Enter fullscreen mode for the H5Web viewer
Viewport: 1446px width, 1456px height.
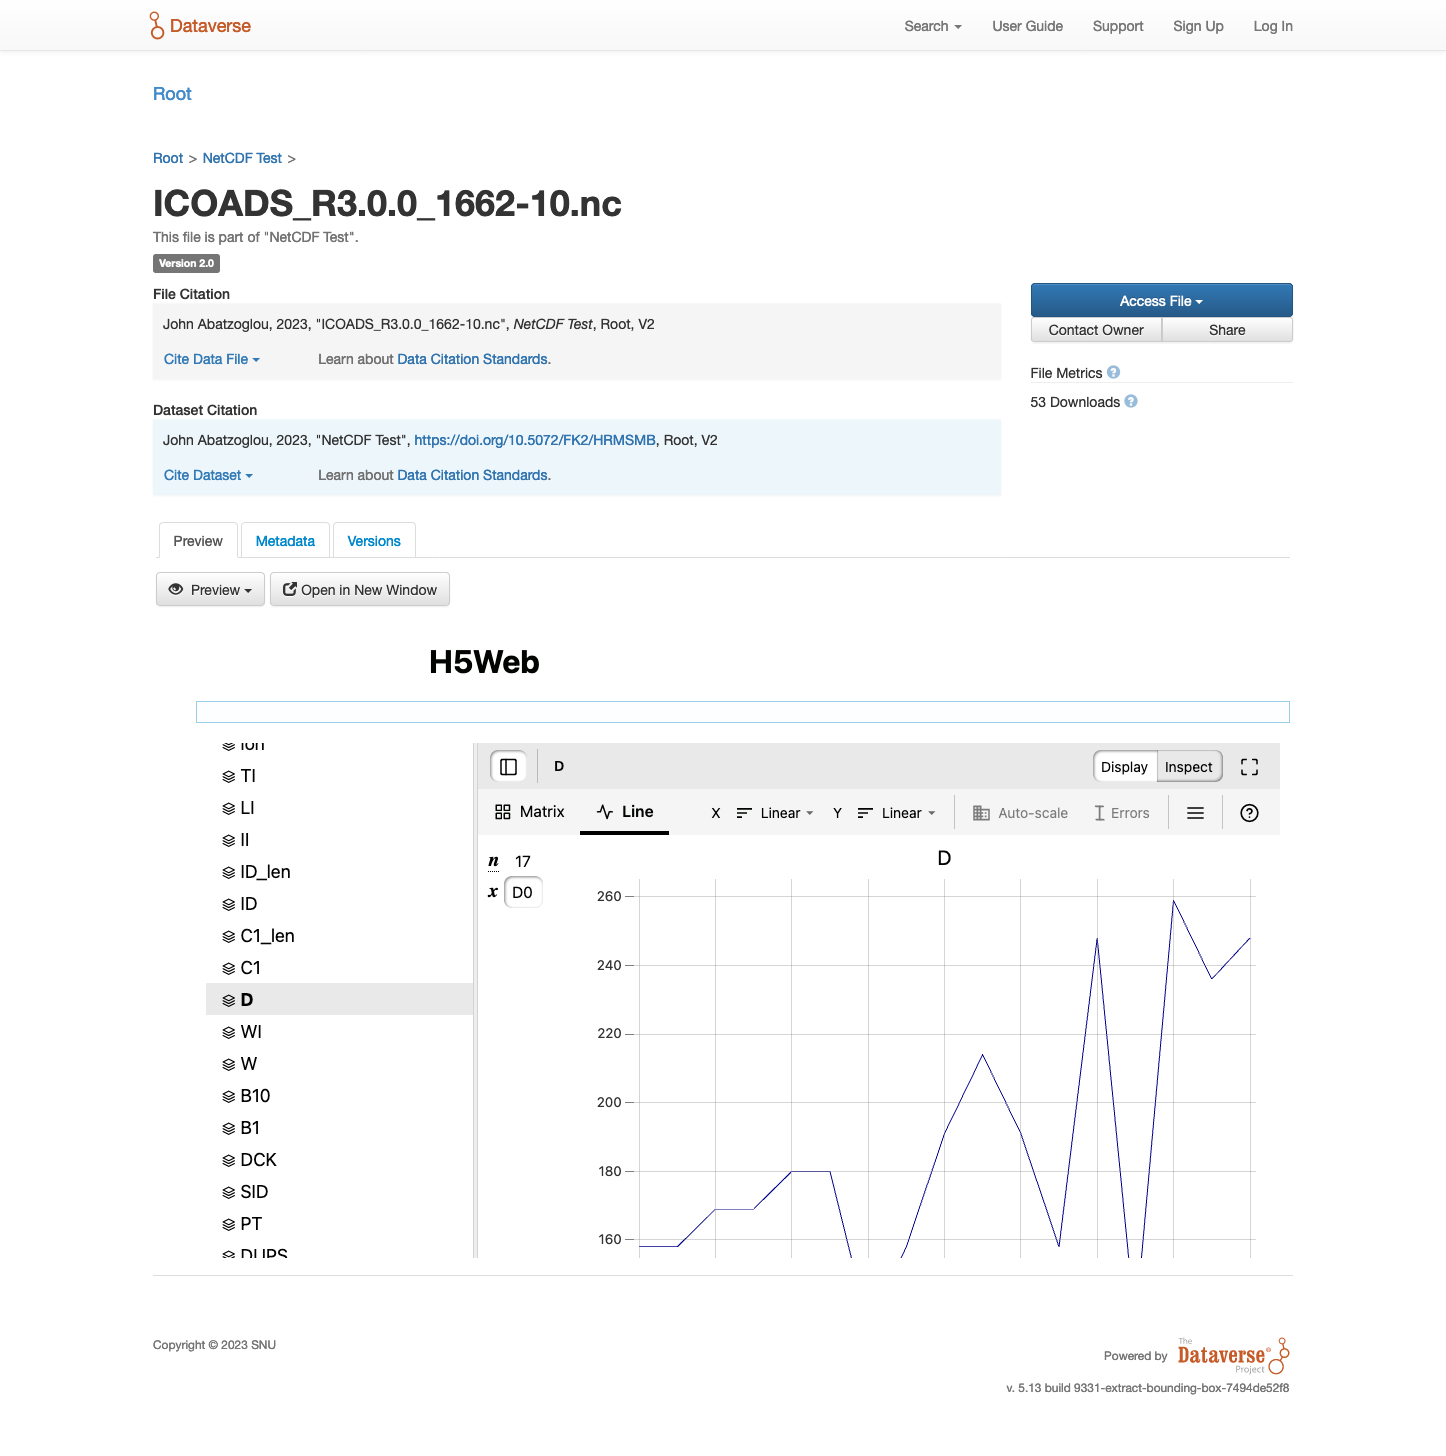[x=1249, y=767]
